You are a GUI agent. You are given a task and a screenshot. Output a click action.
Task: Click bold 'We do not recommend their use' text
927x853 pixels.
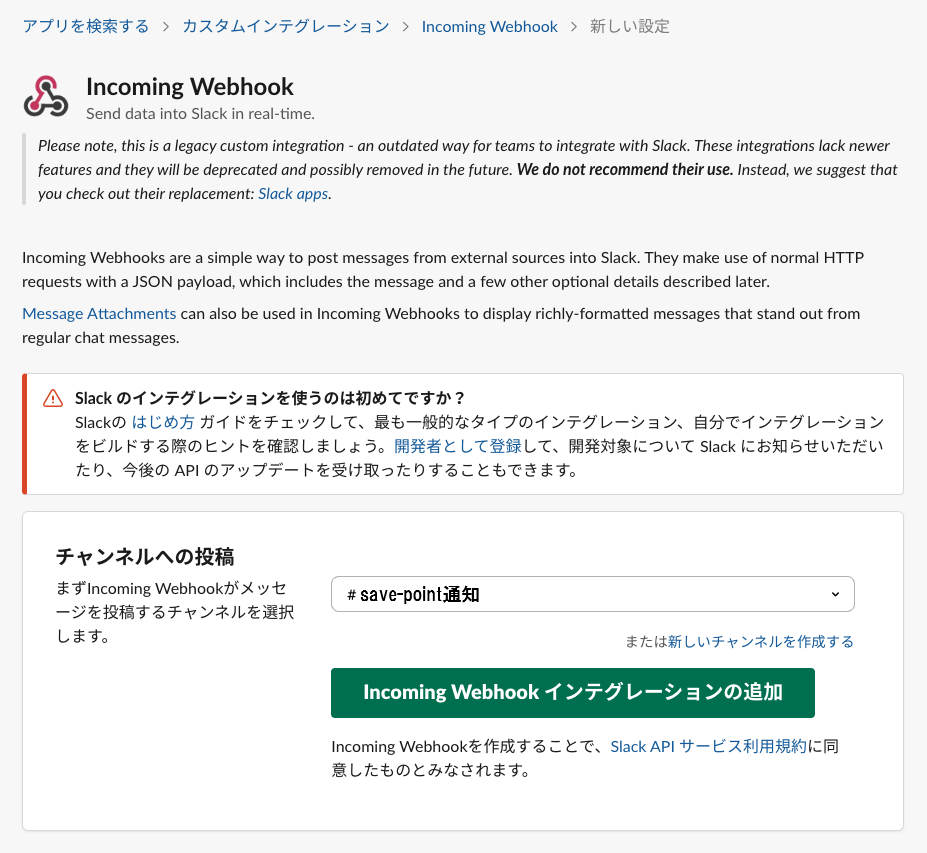(625, 169)
